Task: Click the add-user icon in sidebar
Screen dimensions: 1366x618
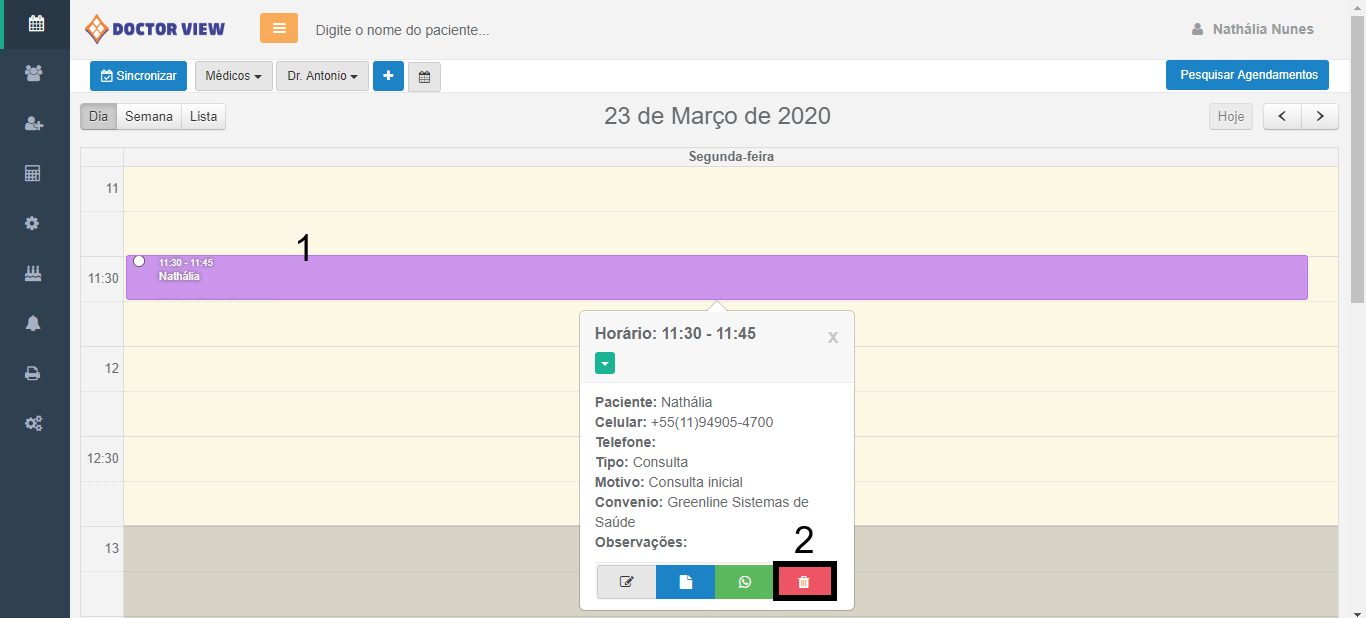Action: (34, 123)
